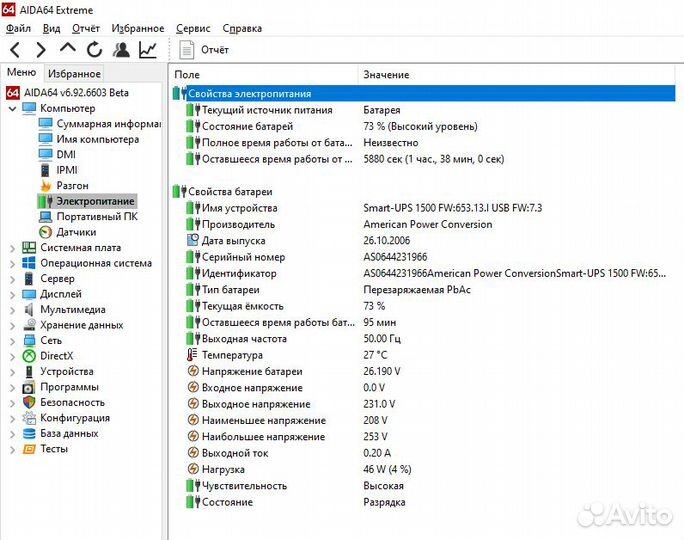The height and width of the screenshot is (540, 684).
Task: Open Имя компьютера item
Action: (x=98, y=139)
